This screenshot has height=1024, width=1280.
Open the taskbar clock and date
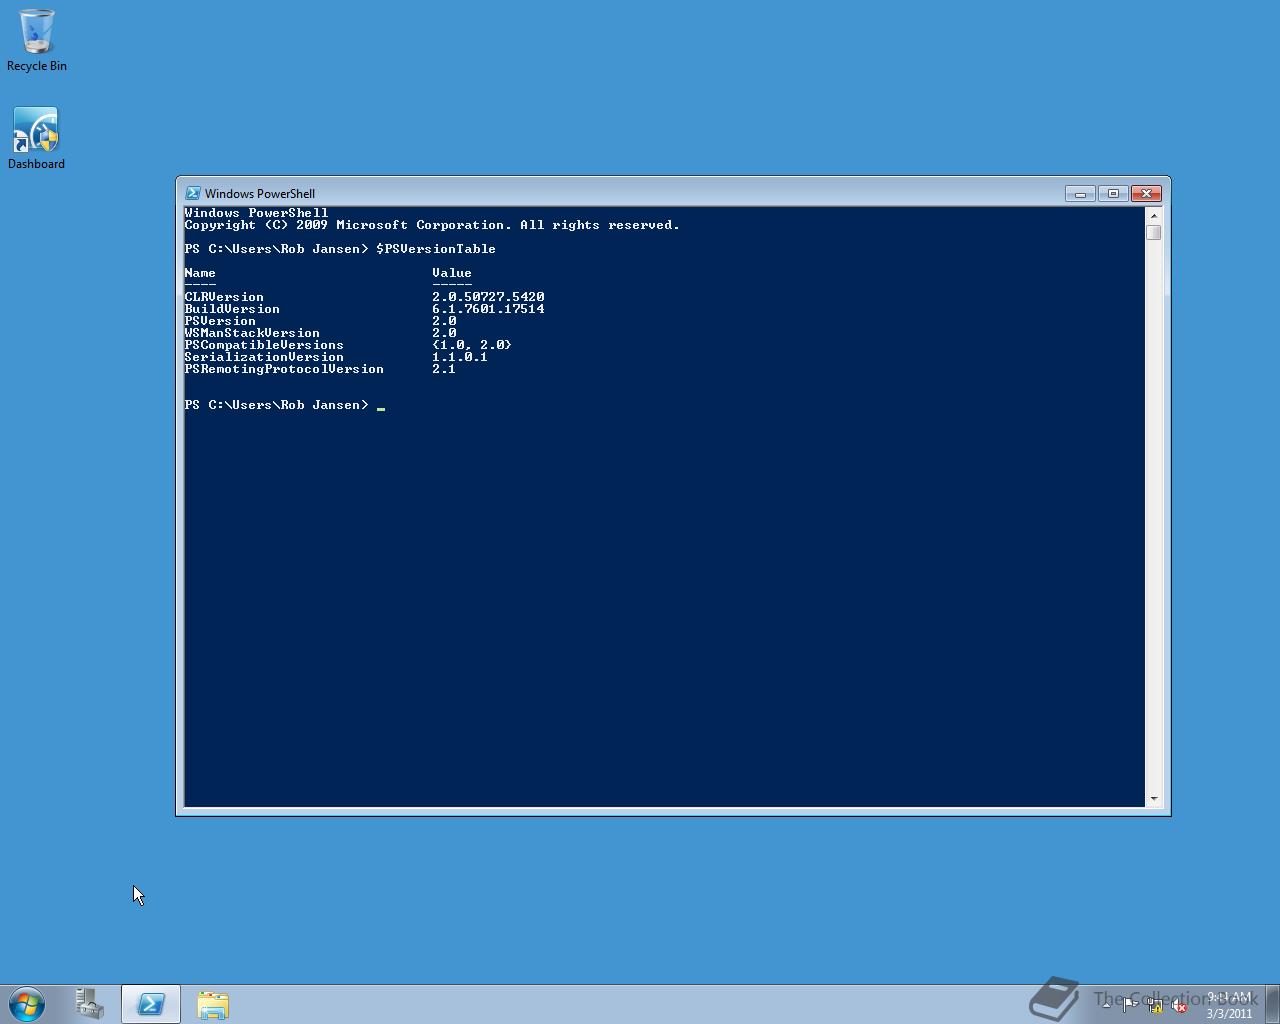[1229, 1005]
